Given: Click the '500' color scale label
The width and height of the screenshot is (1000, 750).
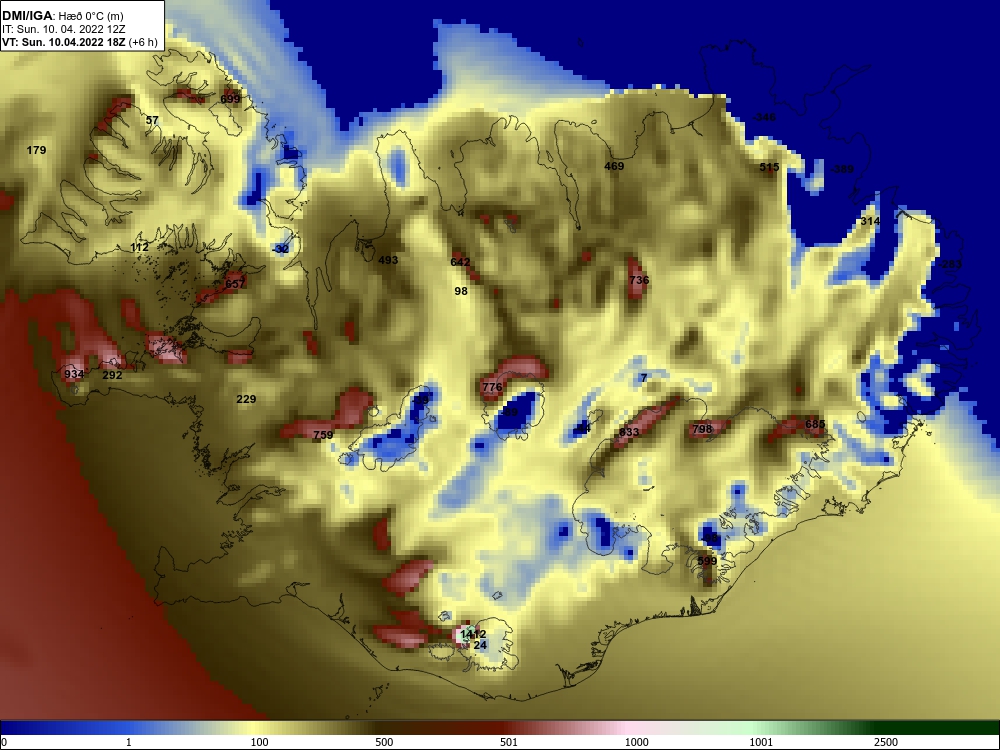Looking at the screenshot, I should click(x=384, y=742).
